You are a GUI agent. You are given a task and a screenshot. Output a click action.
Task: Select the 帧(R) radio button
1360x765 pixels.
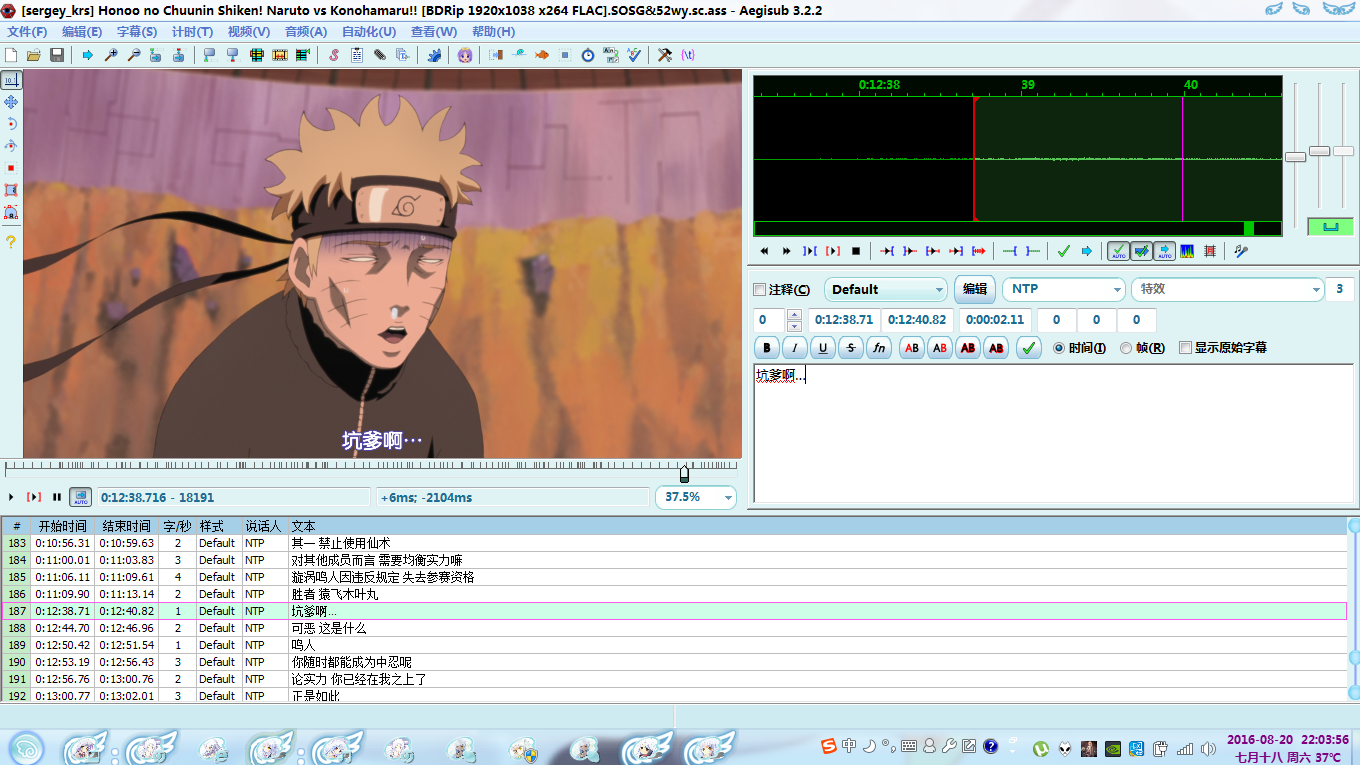(x=1126, y=348)
